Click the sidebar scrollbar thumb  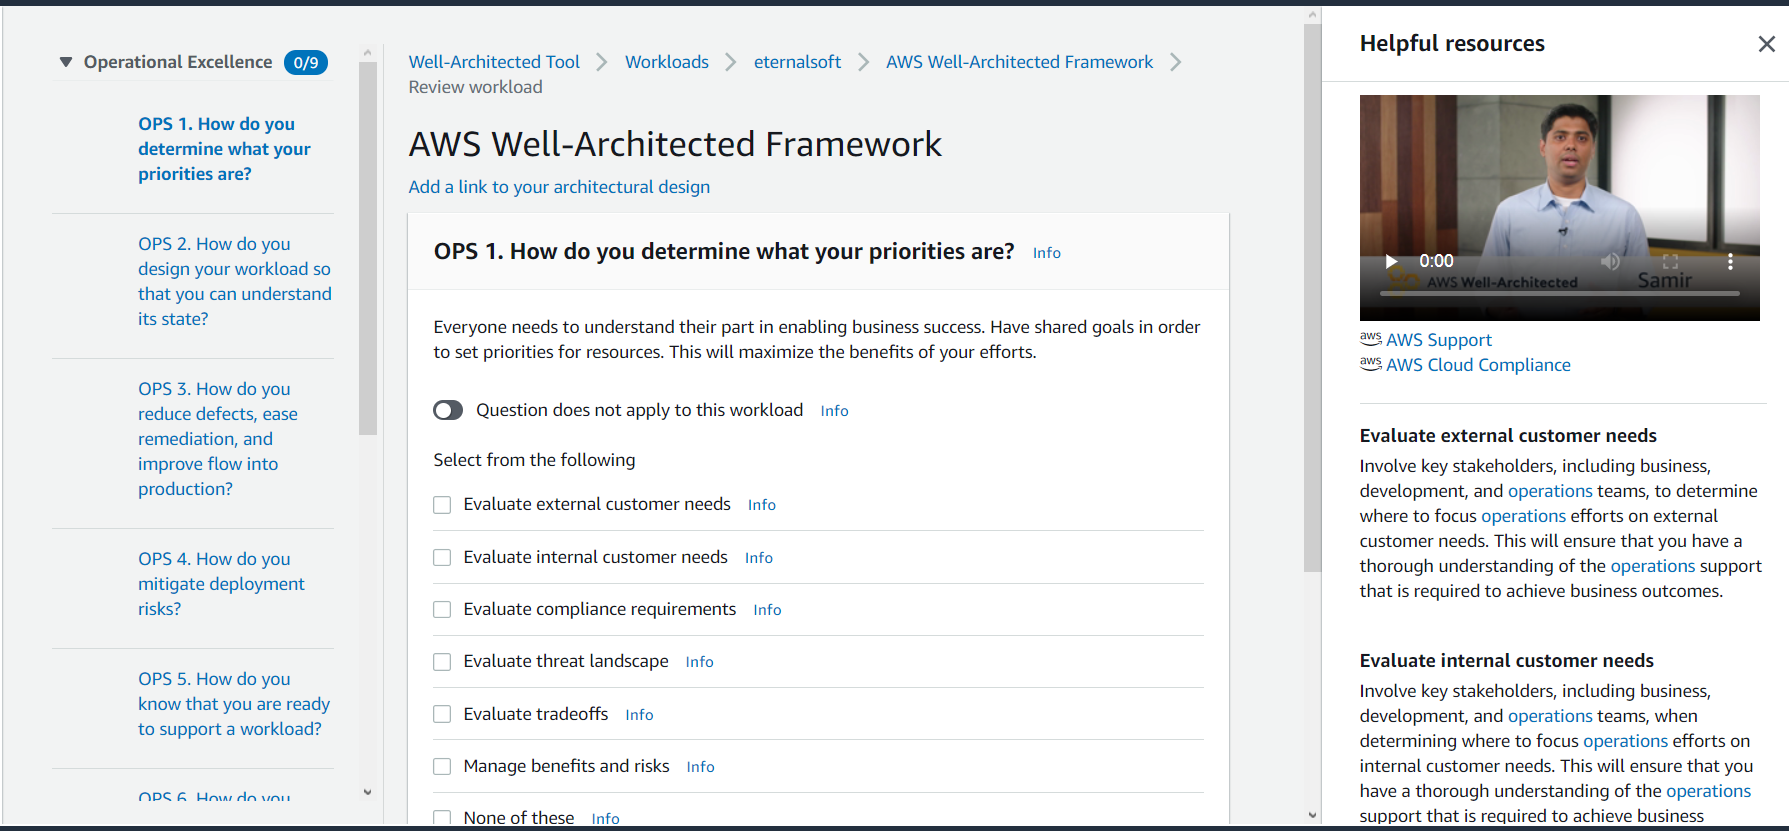367,249
